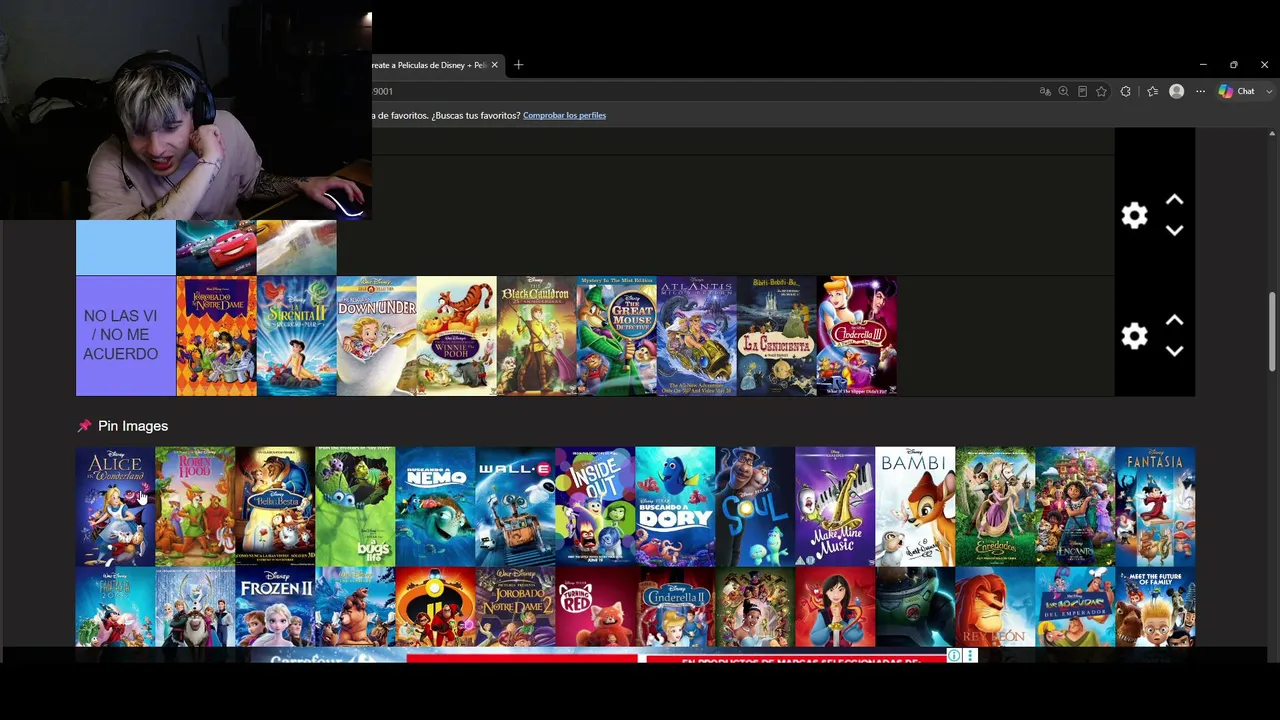The image size is (1280, 720).
Task: Pick the Buscando a Nemo poster
Action: [x=435, y=506]
